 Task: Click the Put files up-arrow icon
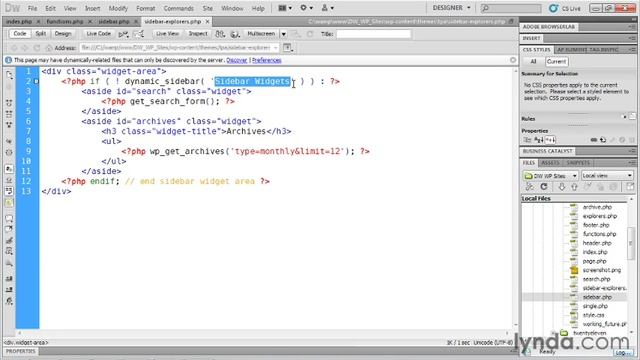574,187
